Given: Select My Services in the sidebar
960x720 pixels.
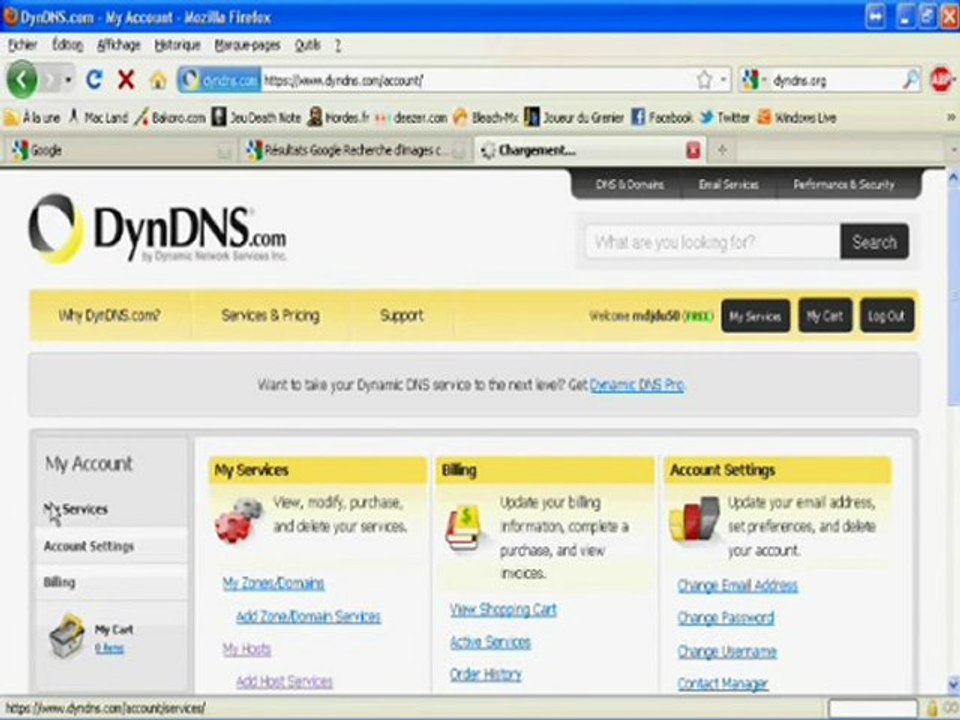Looking at the screenshot, I should pyautogui.click(x=76, y=509).
